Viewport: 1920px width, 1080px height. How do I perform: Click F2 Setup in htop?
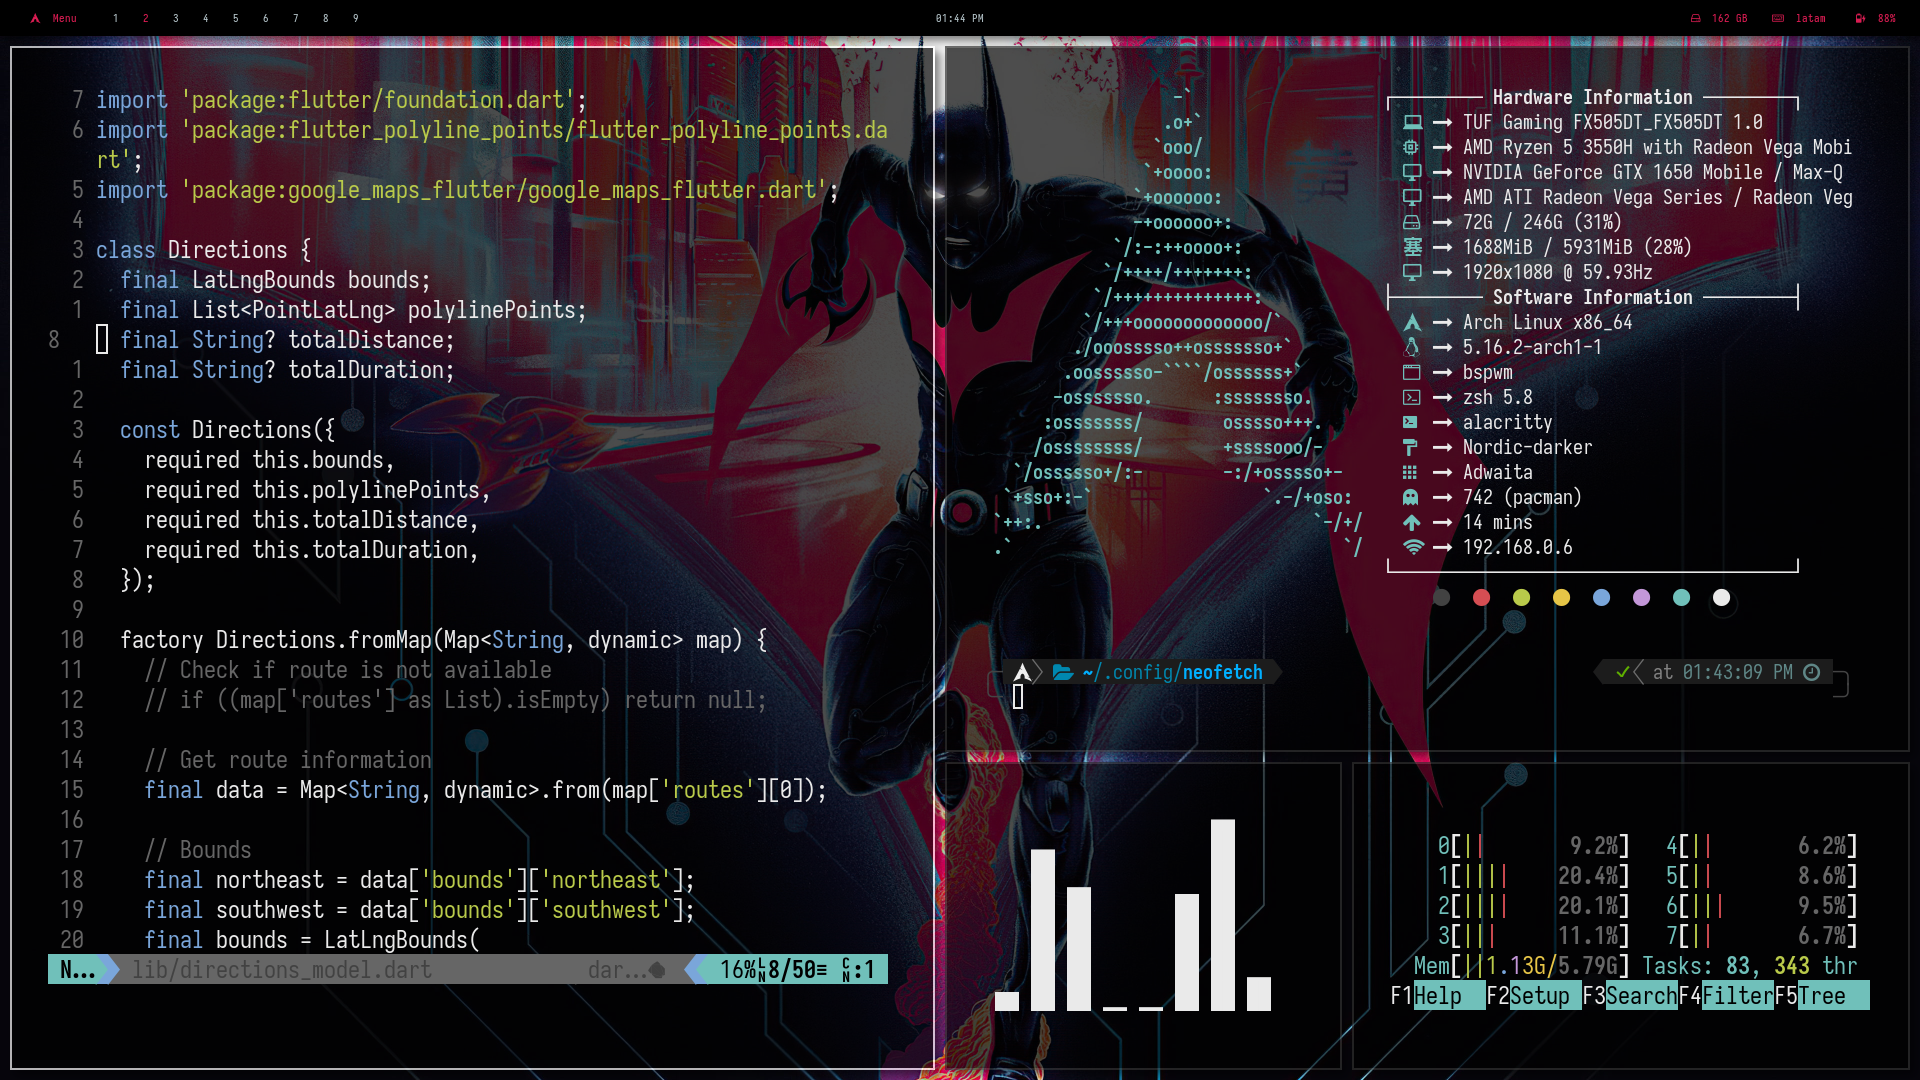click(x=1533, y=996)
